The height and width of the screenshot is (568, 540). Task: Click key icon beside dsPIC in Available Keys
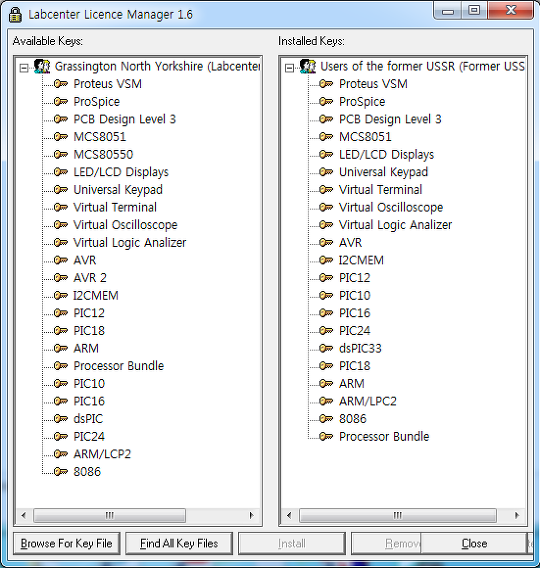tap(61, 419)
